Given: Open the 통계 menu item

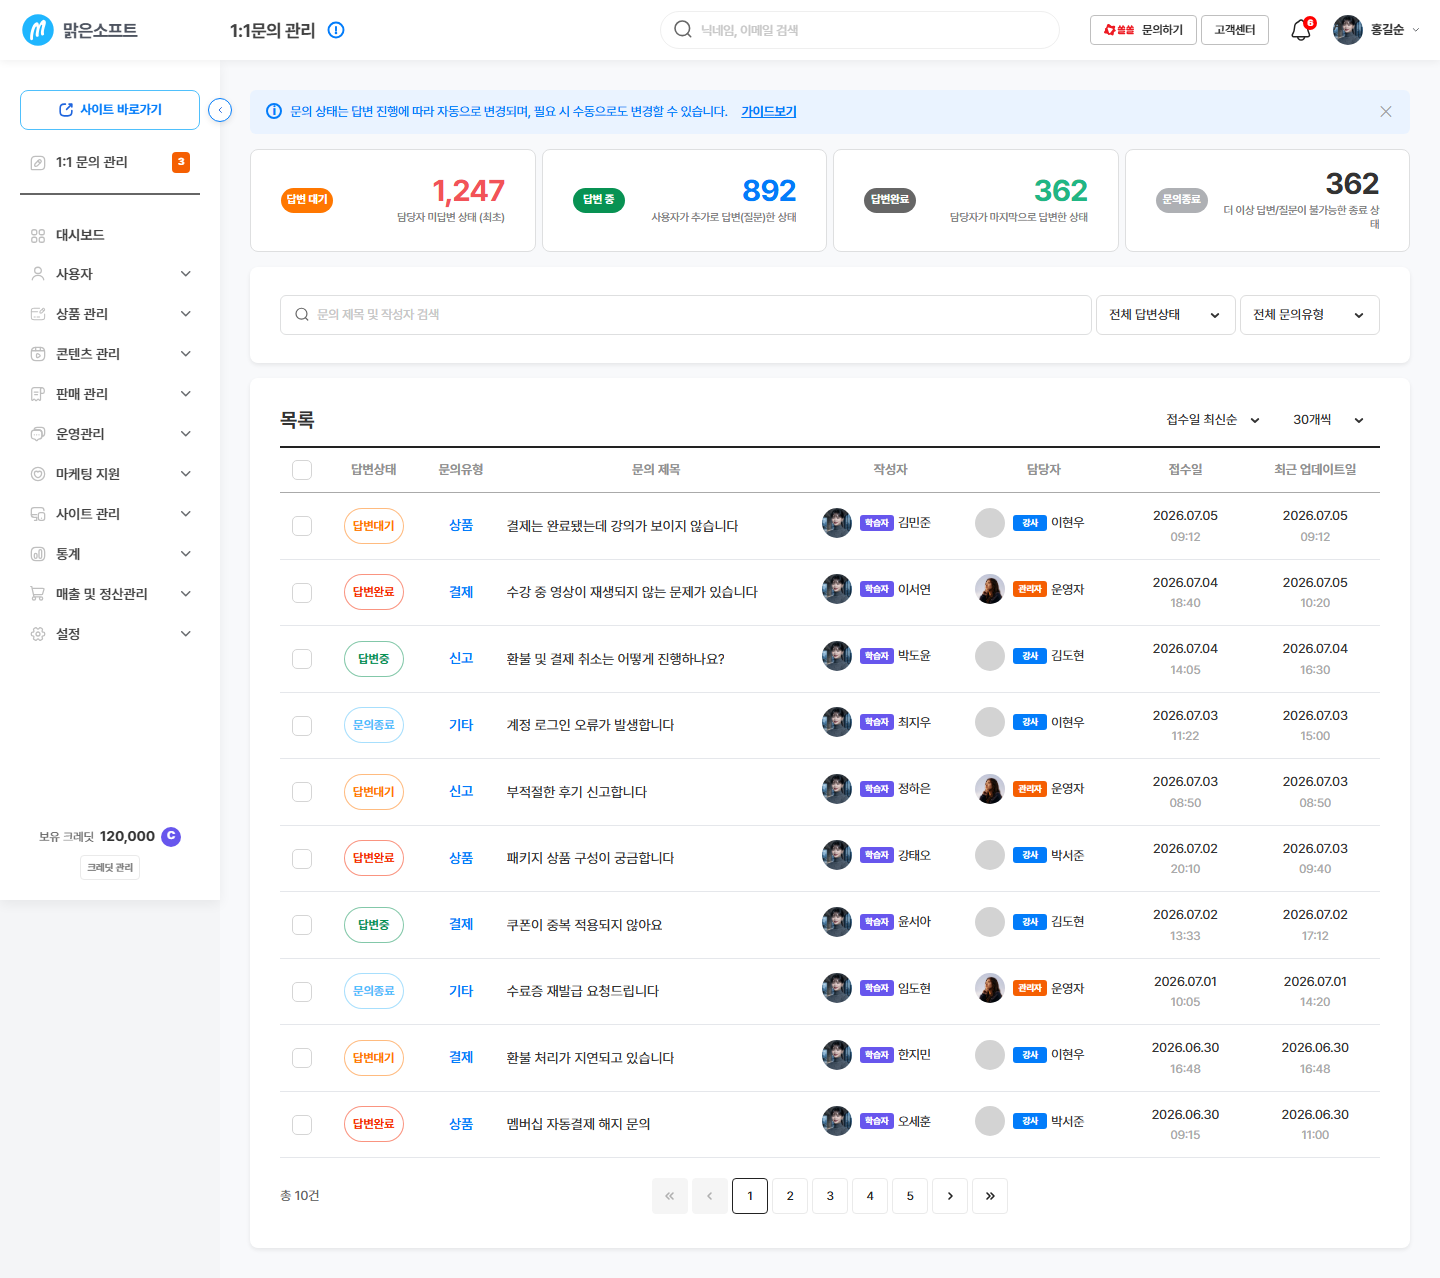Looking at the screenshot, I should coord(110,554).
